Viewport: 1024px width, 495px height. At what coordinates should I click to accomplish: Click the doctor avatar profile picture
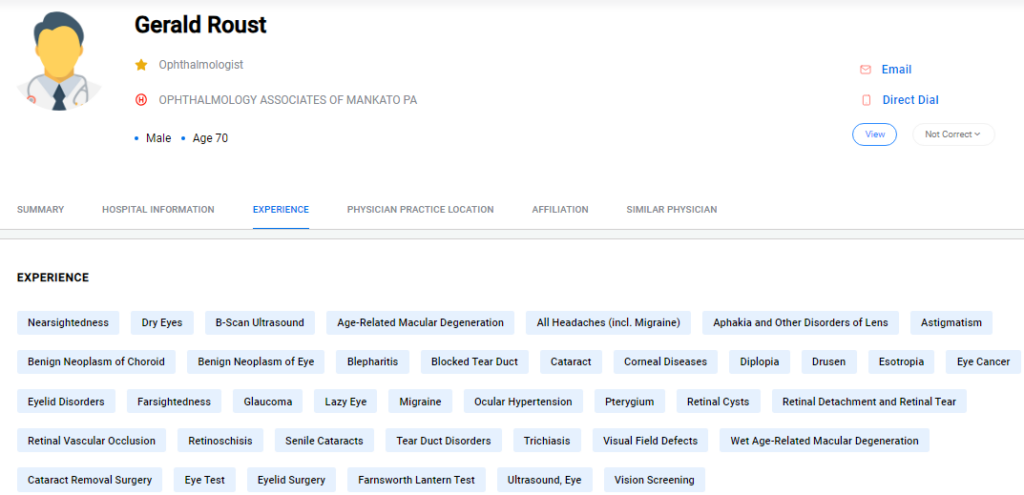pos(59,61)
